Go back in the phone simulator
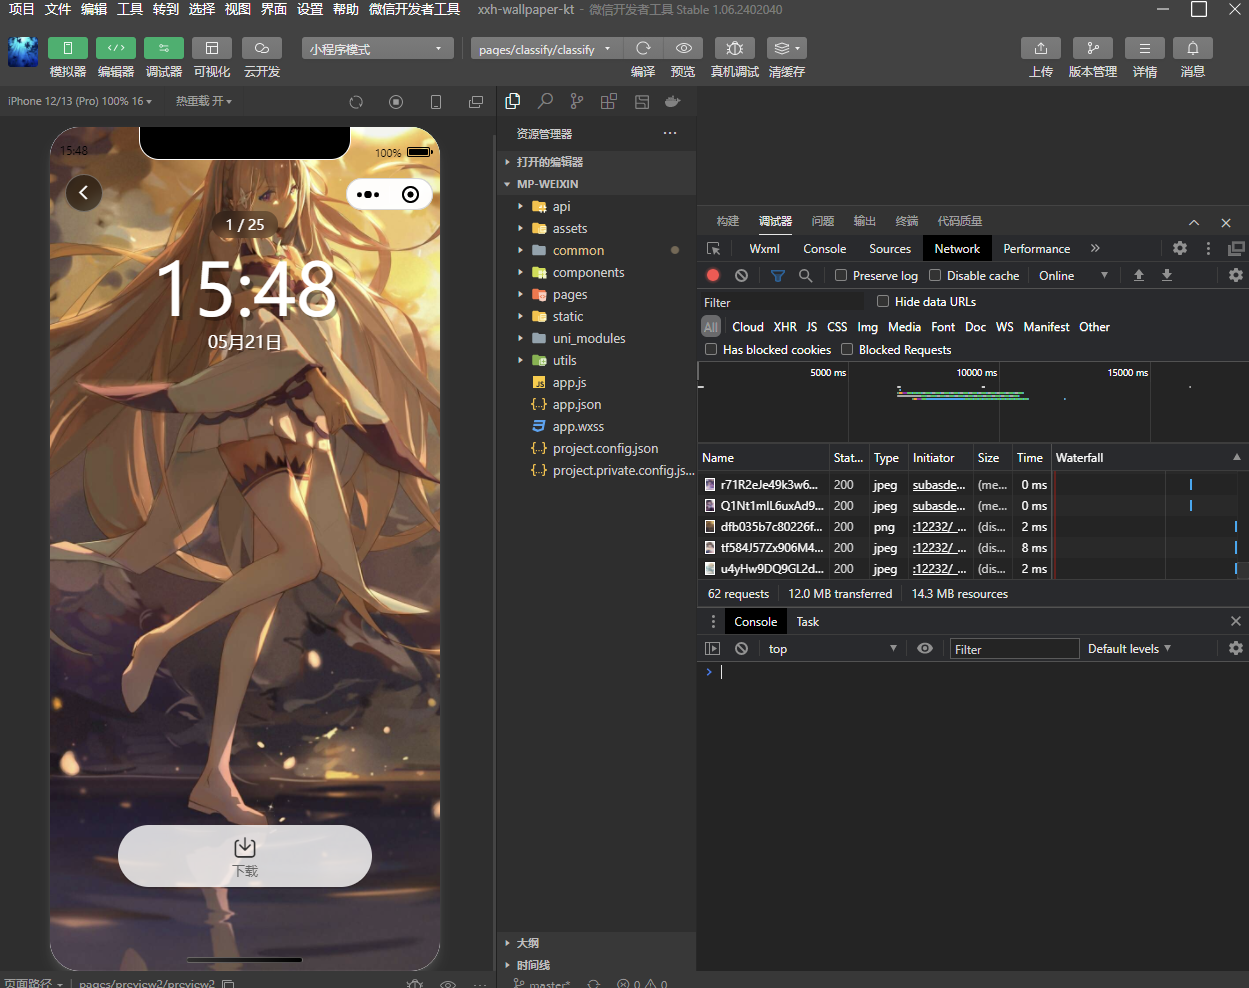 84,192
